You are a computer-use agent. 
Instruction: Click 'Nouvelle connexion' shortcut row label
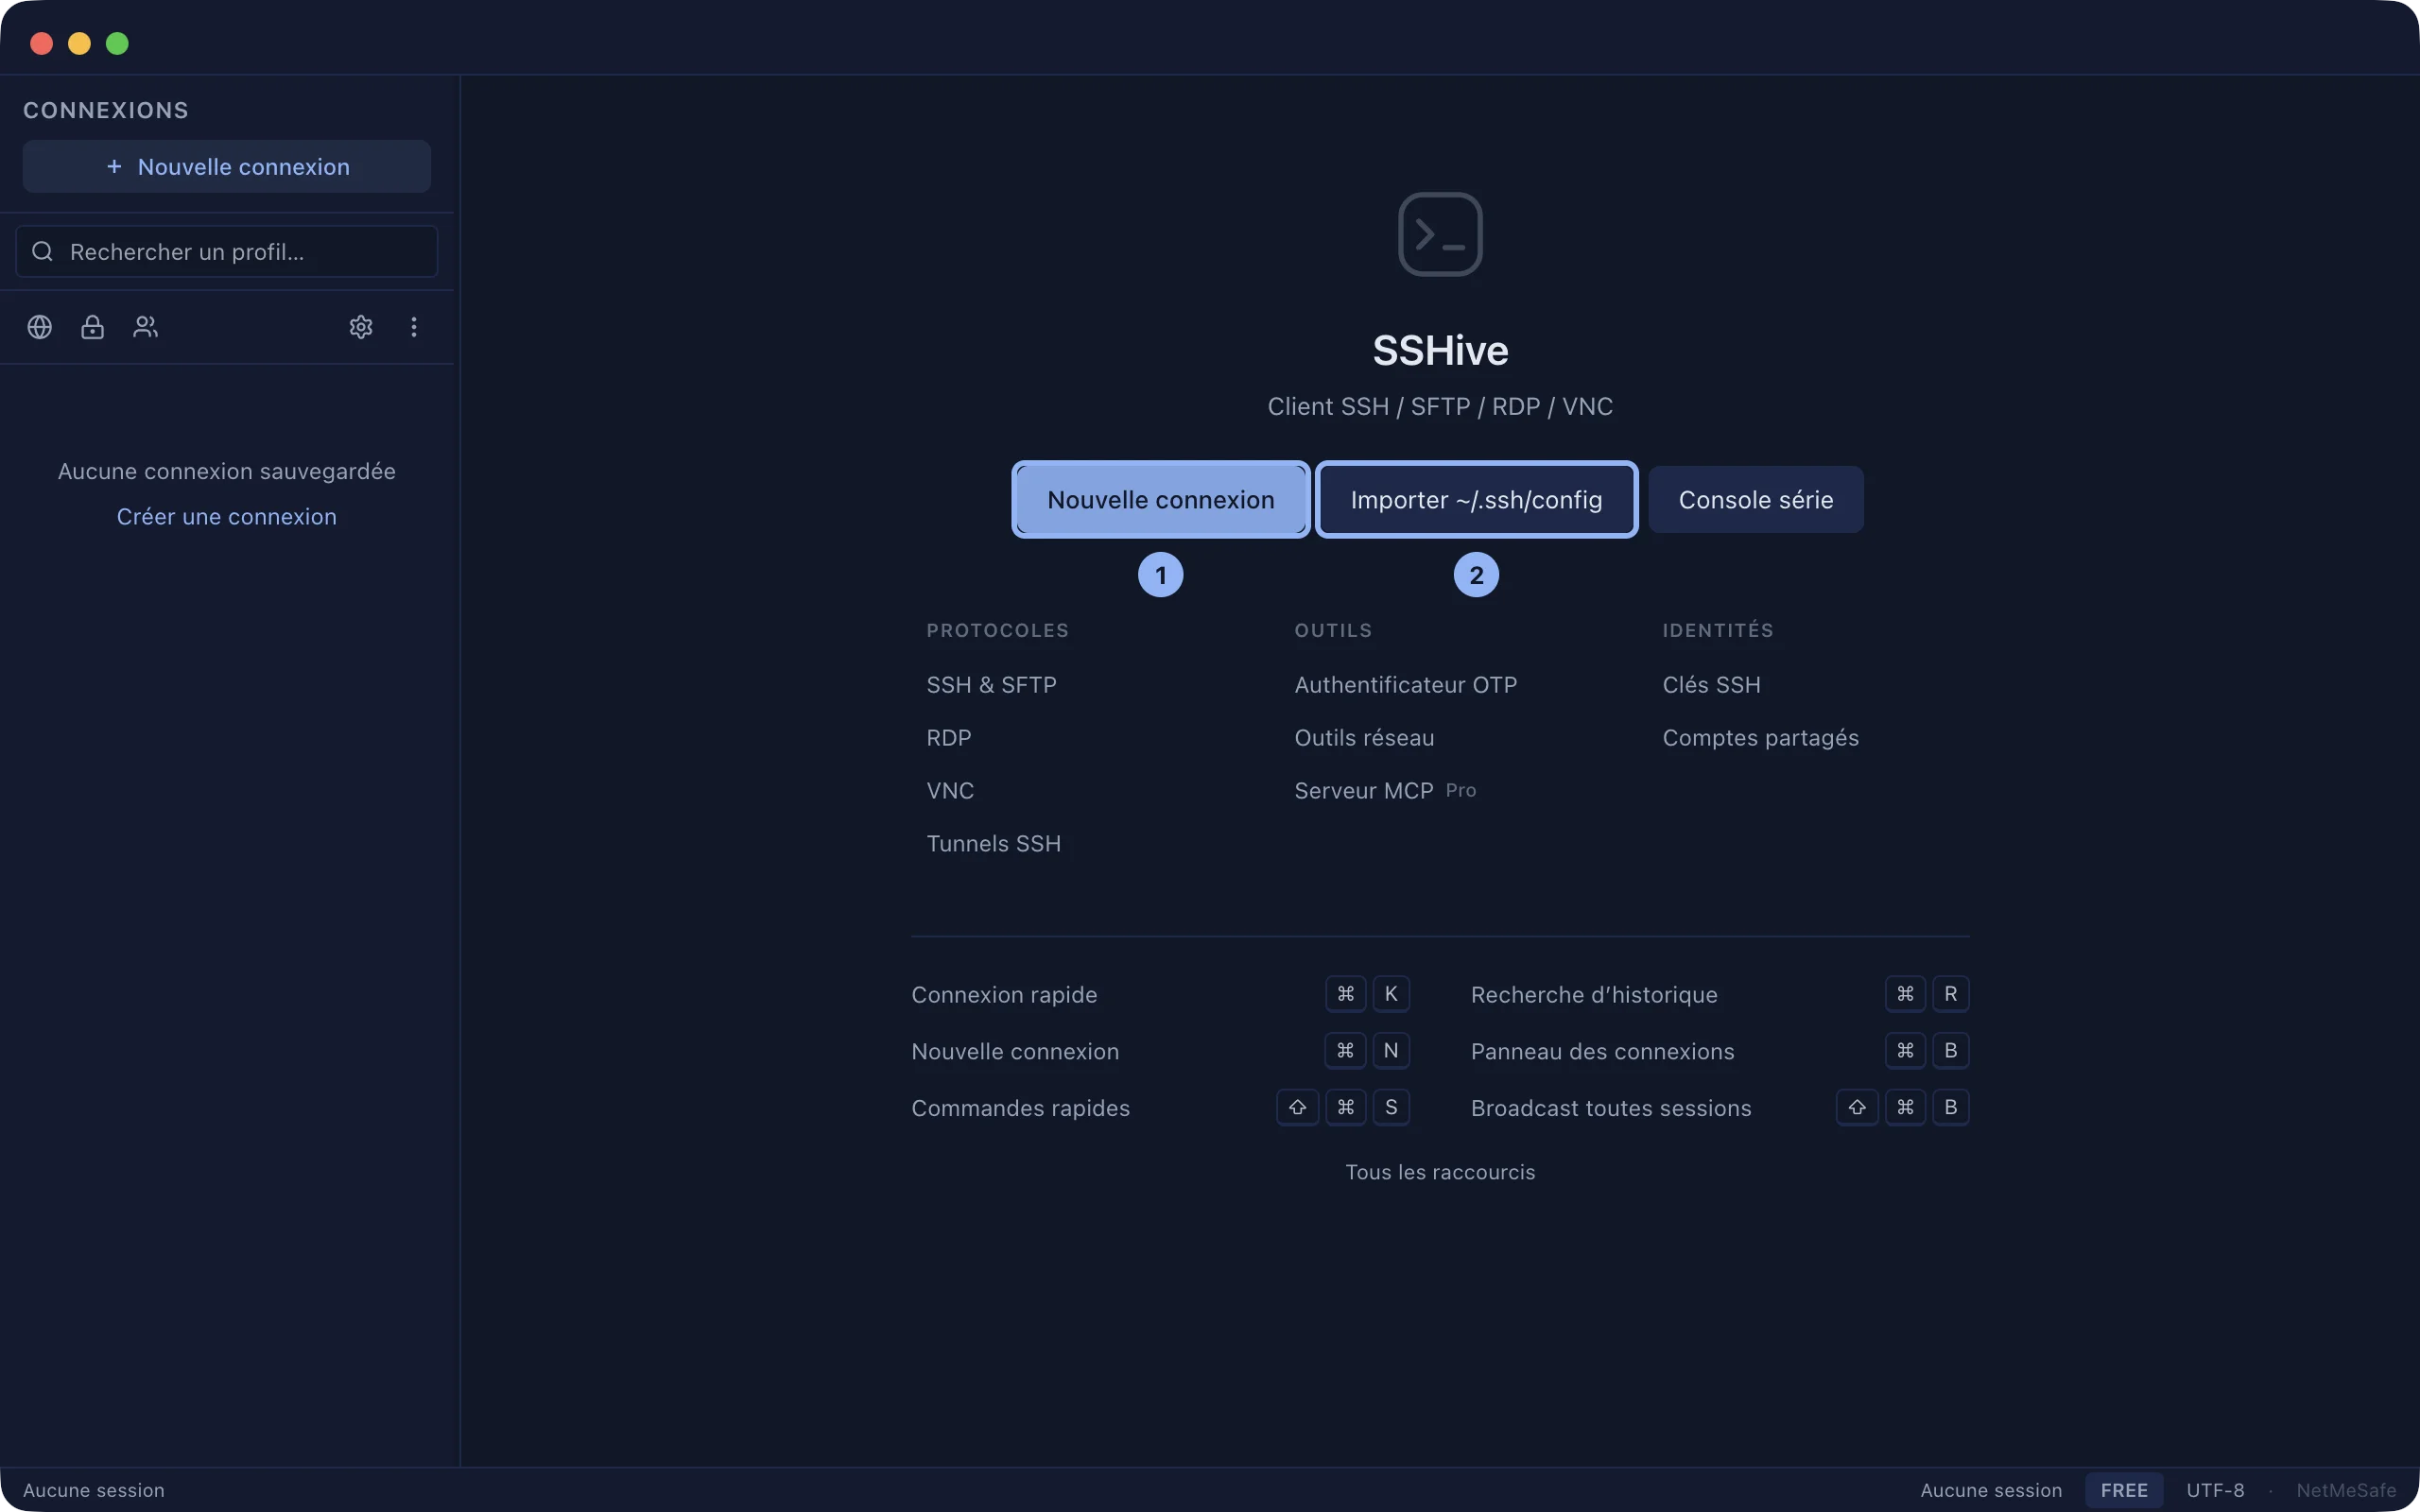[1015, 1051]
